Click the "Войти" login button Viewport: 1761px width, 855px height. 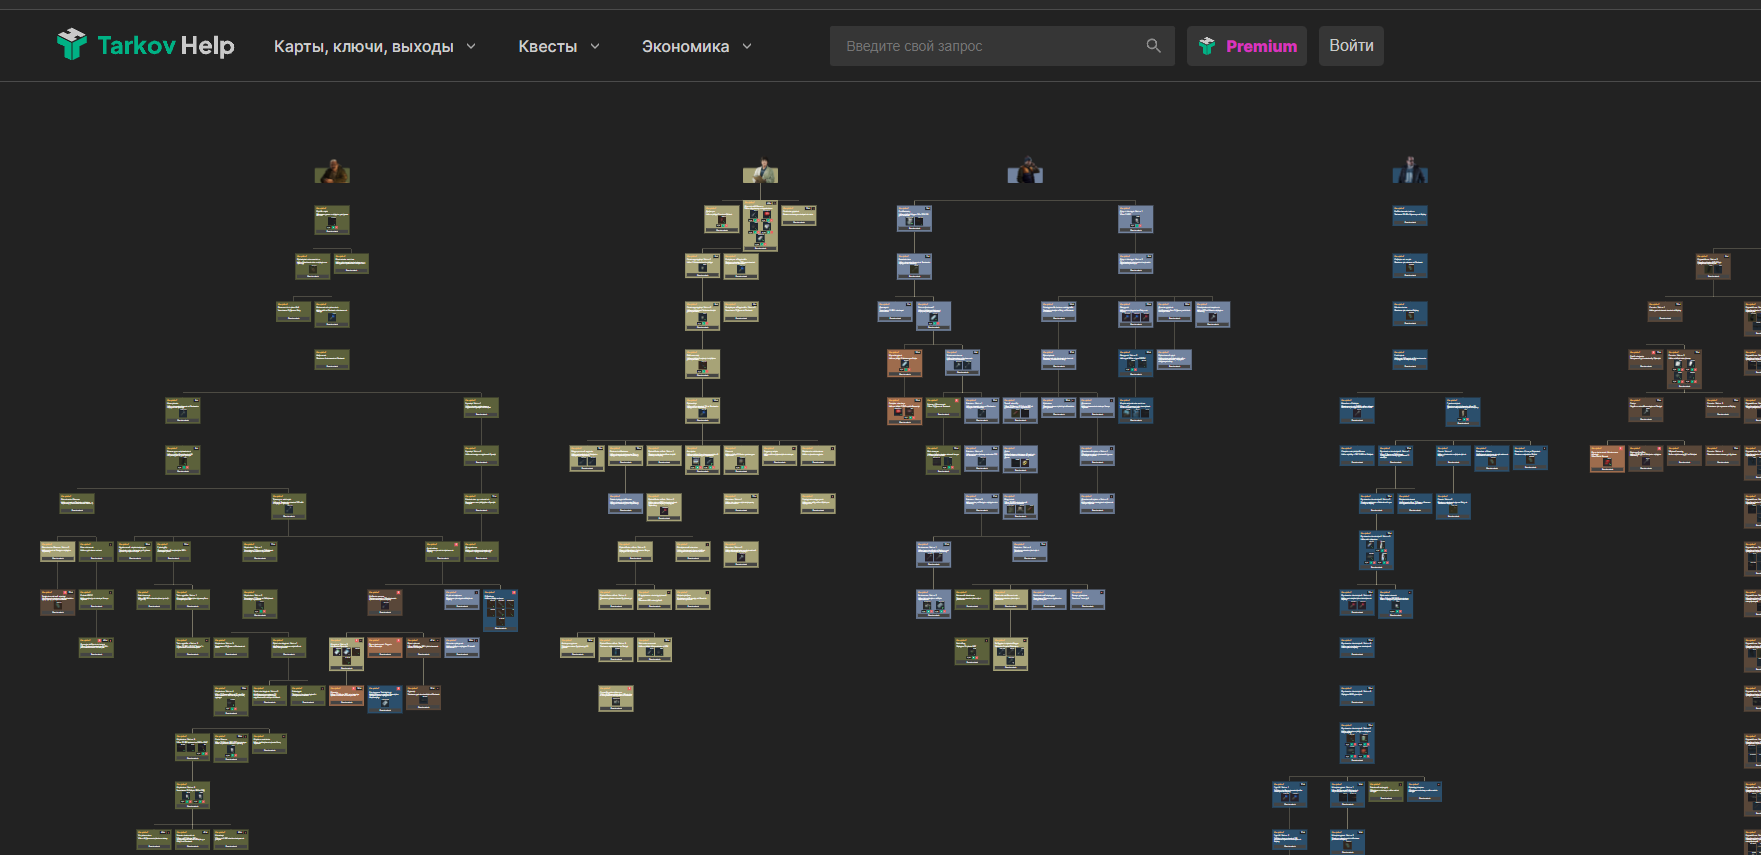[1351, 46]
